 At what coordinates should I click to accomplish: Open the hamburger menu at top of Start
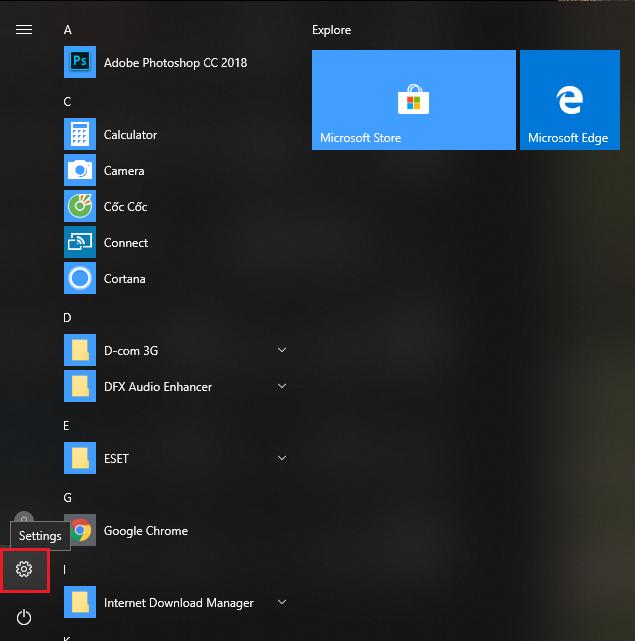pyautogui.click(x=24, y=29)
